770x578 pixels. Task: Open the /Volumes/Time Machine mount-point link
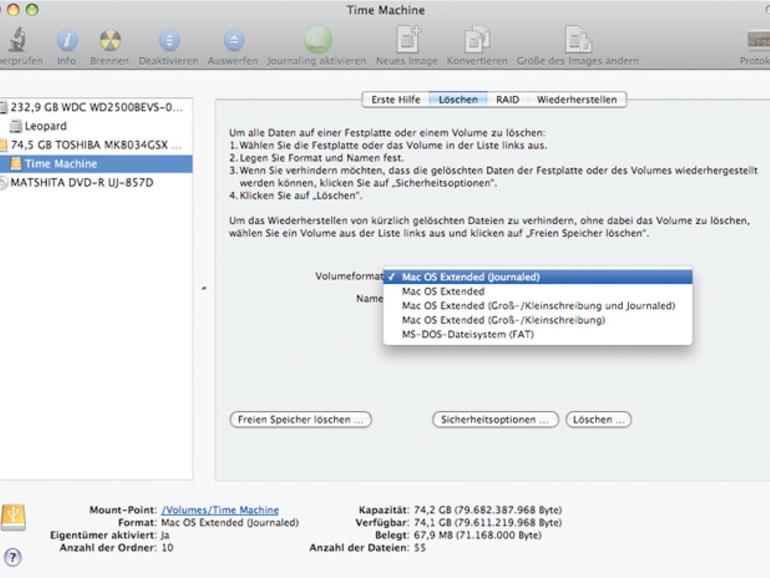pyautogui.click(x=220, y=510)
